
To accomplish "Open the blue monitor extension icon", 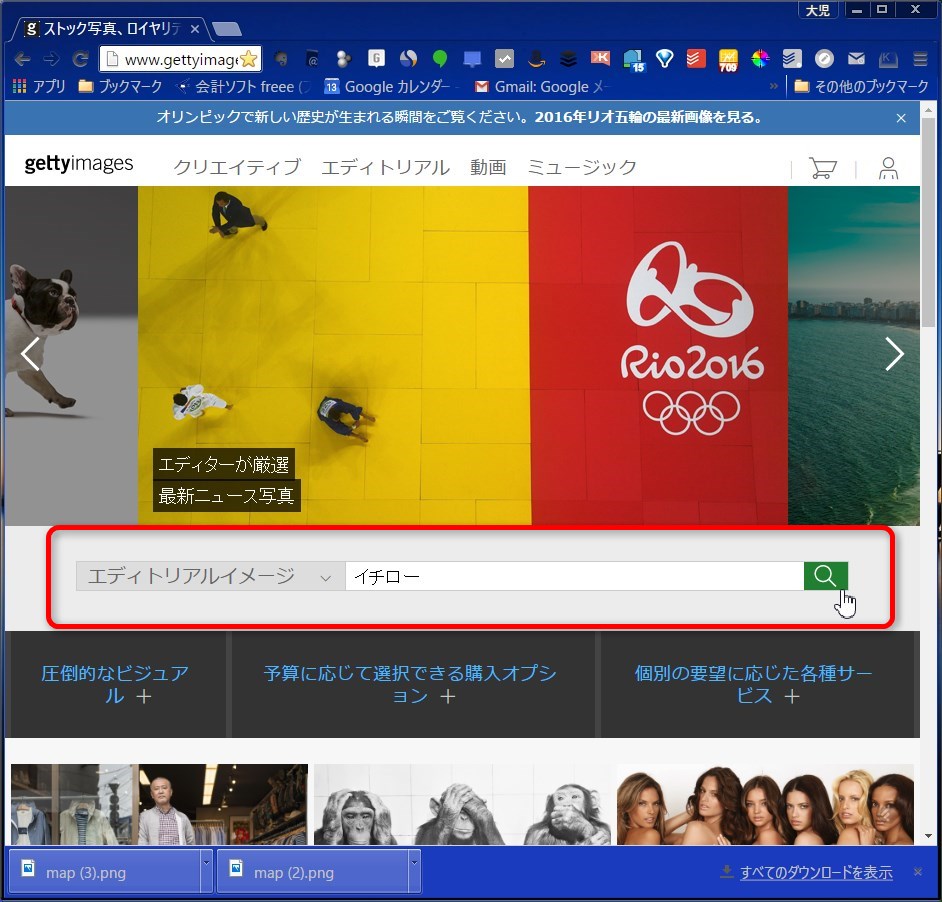I will [472, 59].
